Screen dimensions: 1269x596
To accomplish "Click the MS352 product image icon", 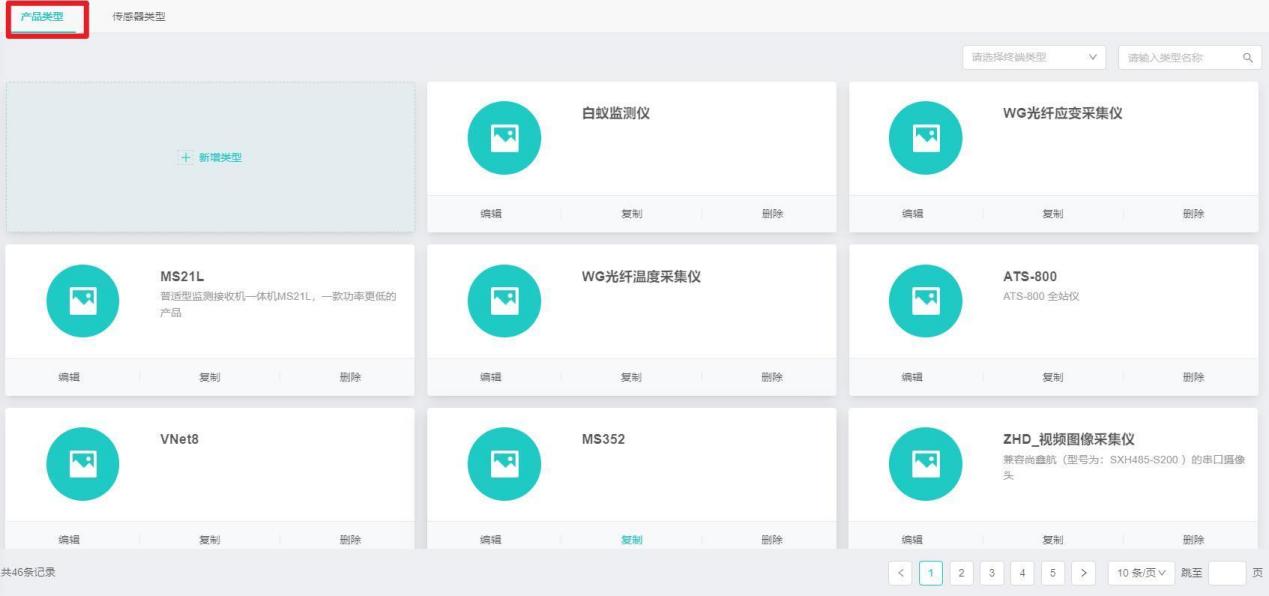I will [504, 464].
